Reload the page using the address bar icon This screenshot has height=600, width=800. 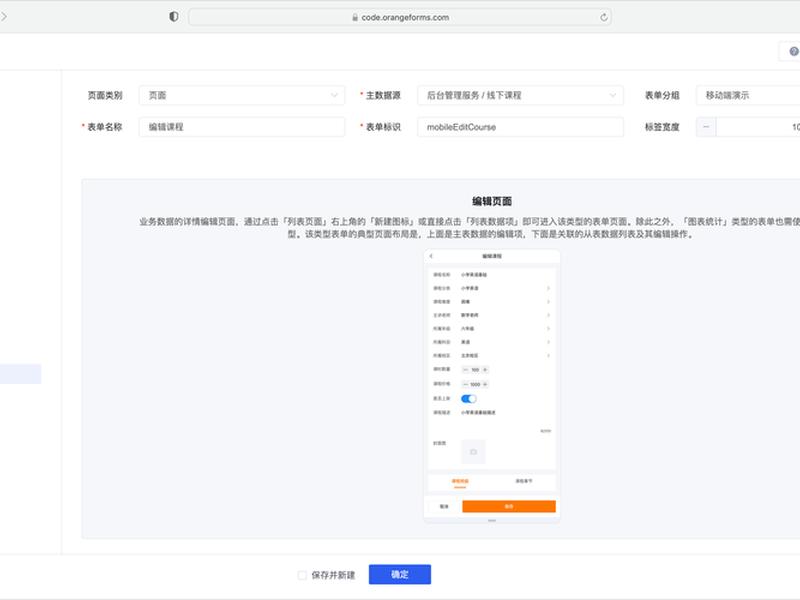tap(604, 17)
